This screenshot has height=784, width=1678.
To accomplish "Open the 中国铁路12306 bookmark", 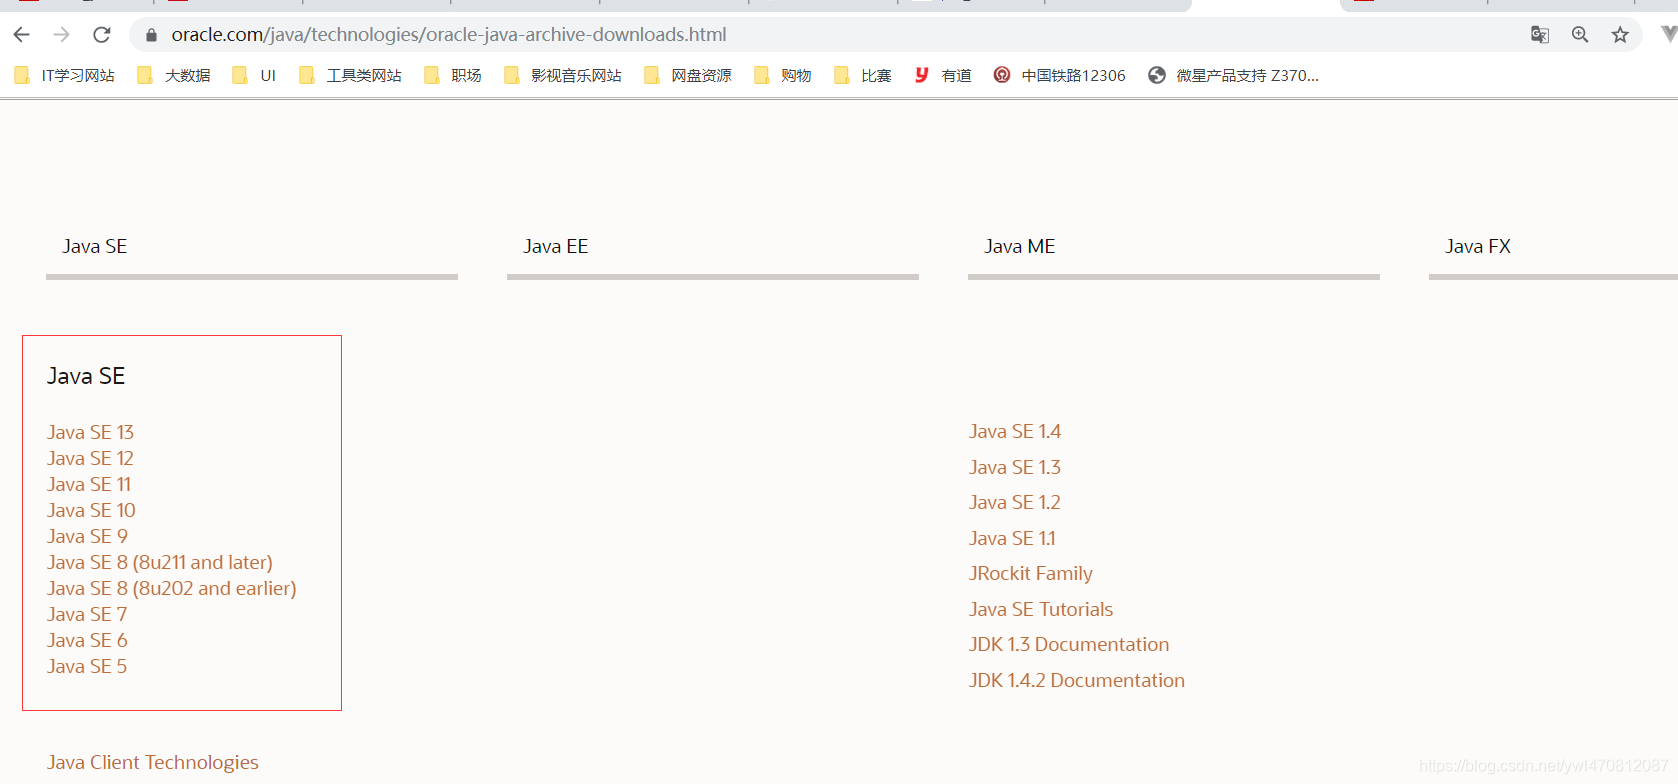I will coord(1059,75).
